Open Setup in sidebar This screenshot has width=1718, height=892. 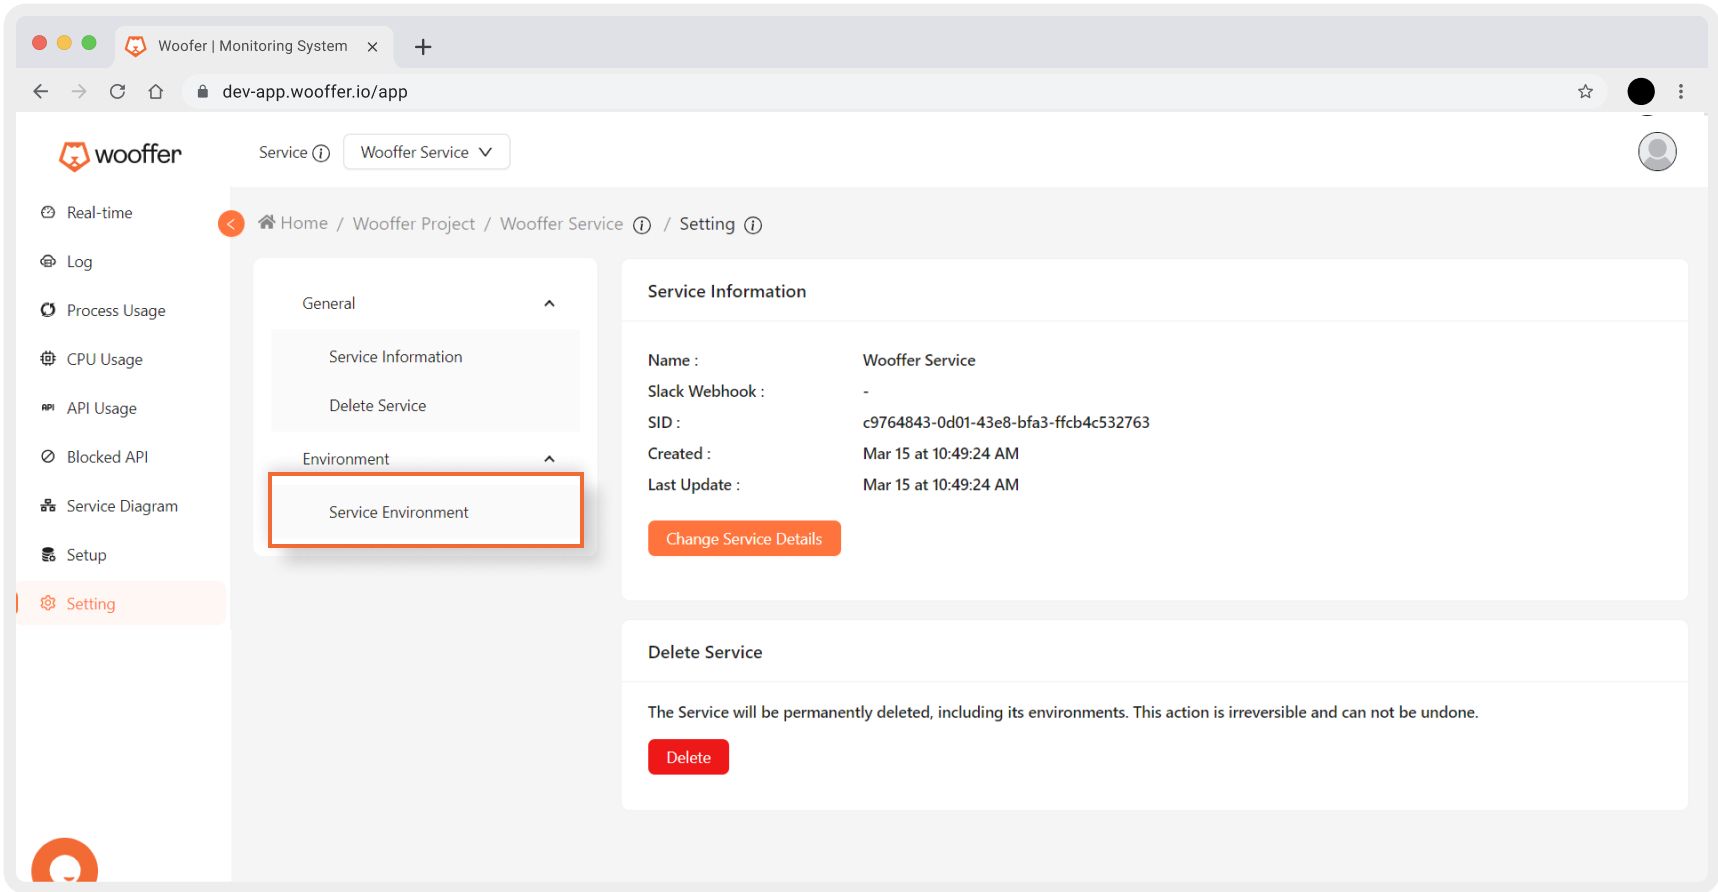(86, 555)
